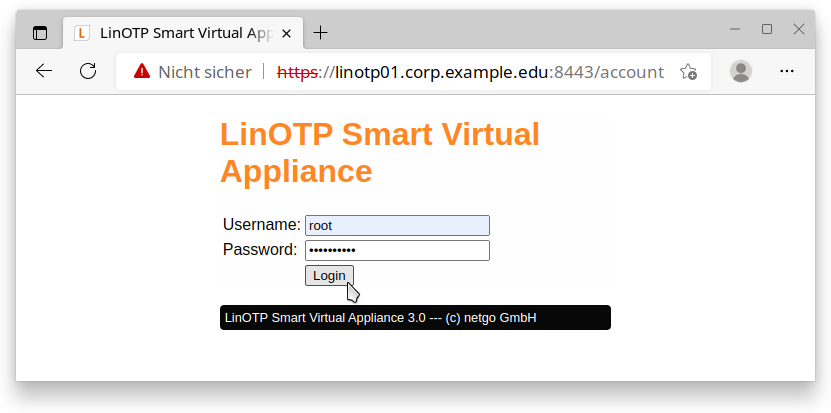Maximize the browser window
The height and width of the screenshot is (413, 831).
click(x=767, y=29)
